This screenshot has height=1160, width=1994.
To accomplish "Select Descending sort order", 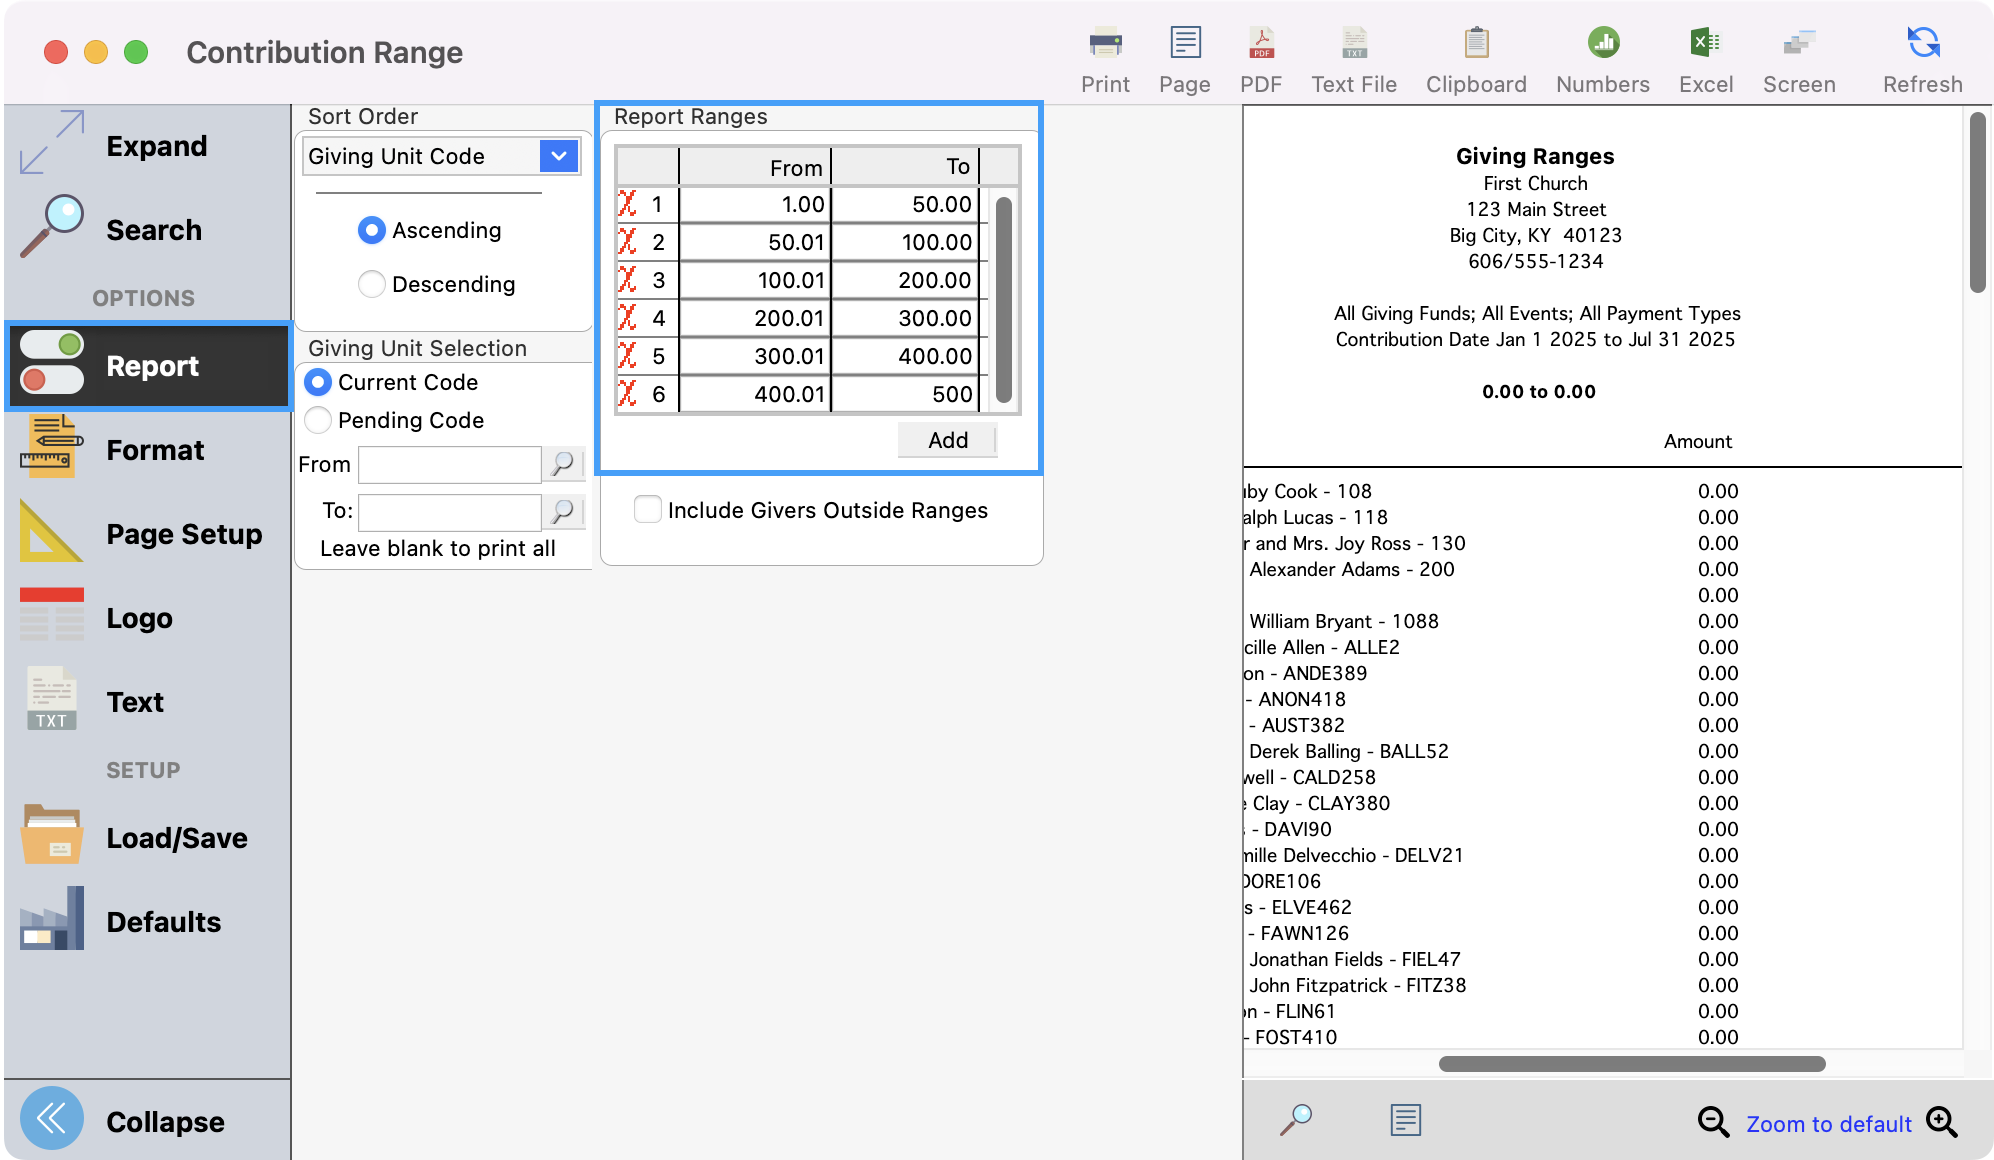I will (x=371, y=284).
